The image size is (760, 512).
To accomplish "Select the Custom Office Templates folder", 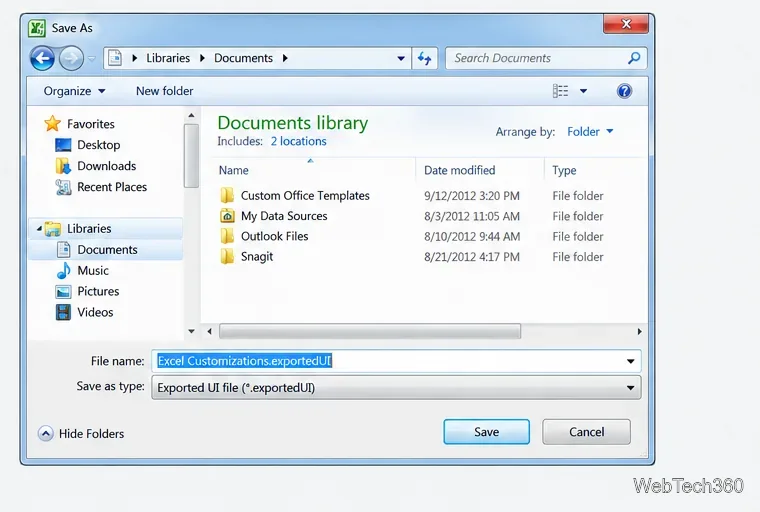I will tap(305, 196).
